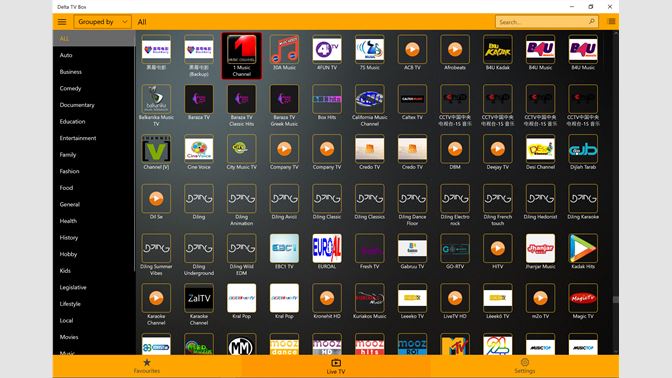Open the ZalTV Karaoke Channel tile
The width and height of the screenshot is (672, 378).
click(199, 304)
